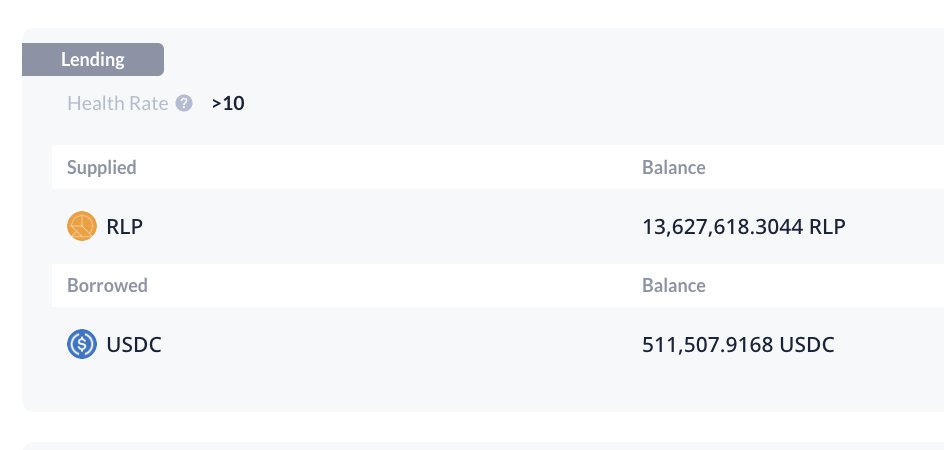Click the Borrowed column header

coord(107,285)
